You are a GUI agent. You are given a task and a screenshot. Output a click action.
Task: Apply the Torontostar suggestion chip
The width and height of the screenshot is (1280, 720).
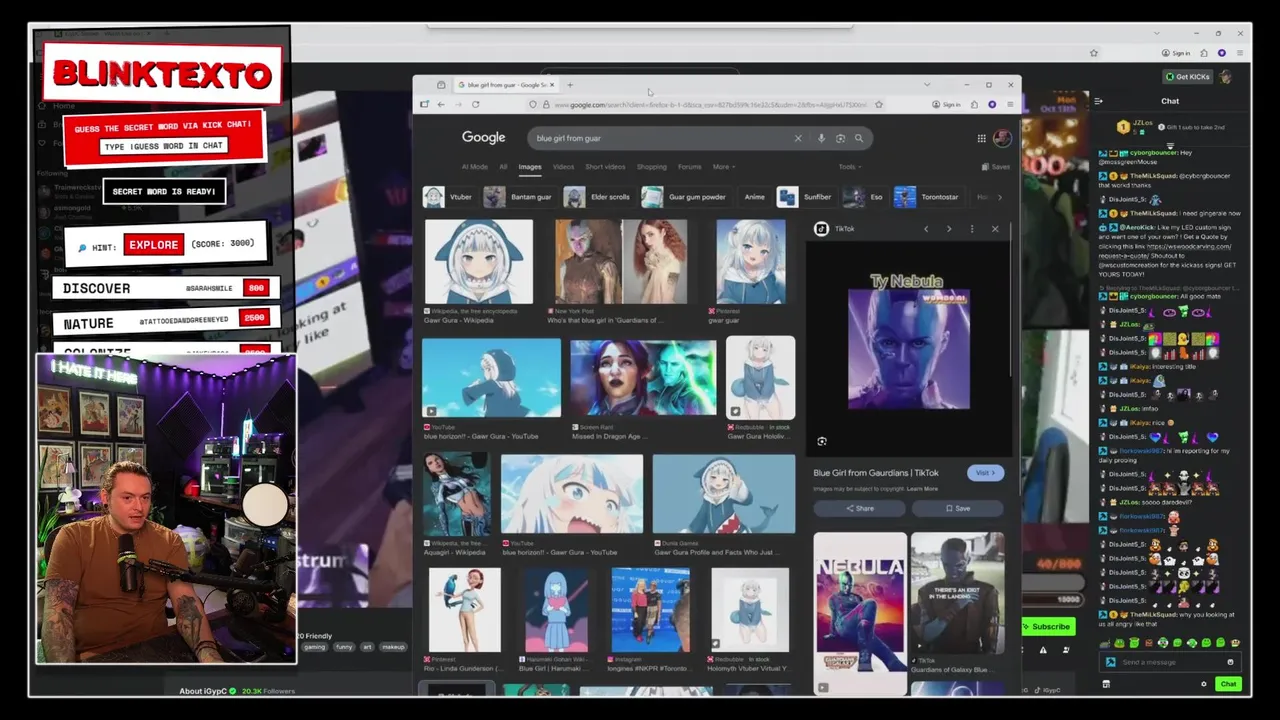click(928, 197)
